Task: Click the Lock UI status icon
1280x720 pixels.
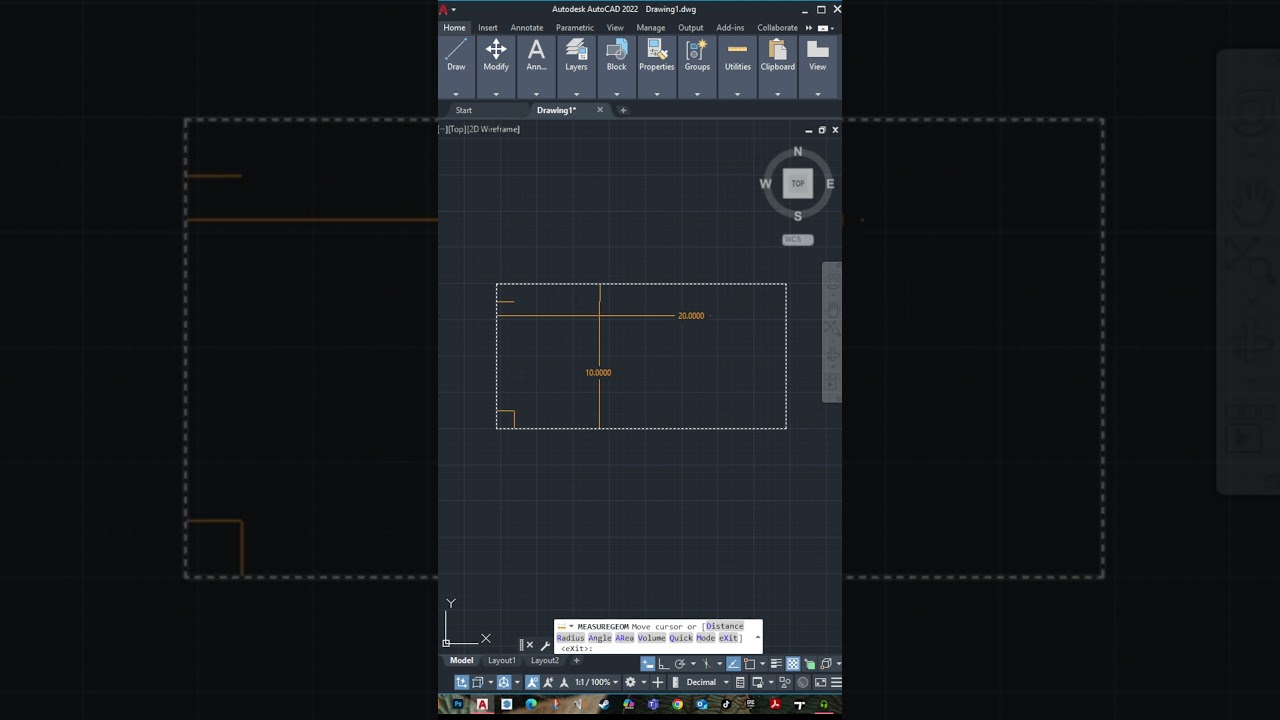Action: (x=757, y=682)
